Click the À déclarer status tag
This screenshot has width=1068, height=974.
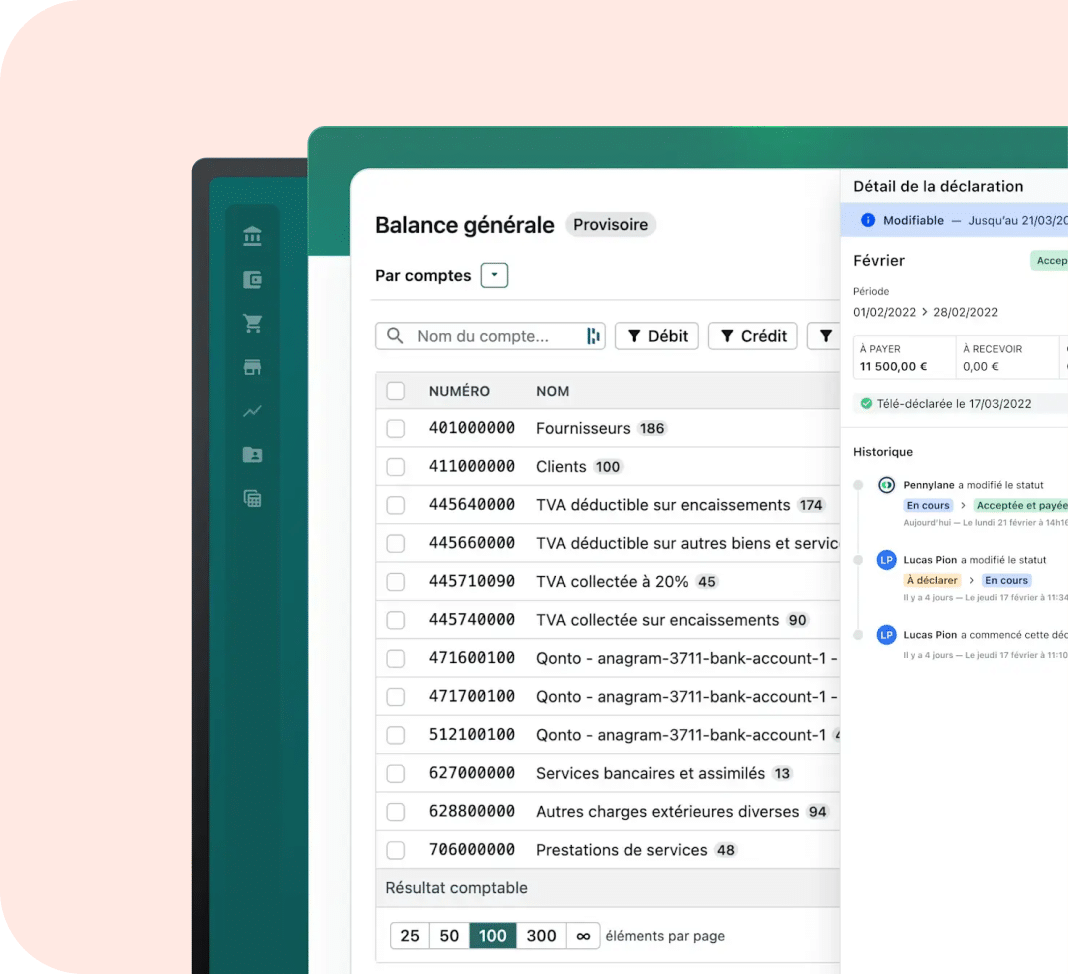pos(931,580)
